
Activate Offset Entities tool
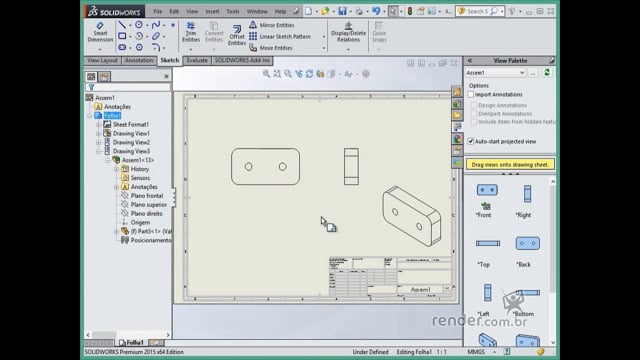click(x=237, y=36)
